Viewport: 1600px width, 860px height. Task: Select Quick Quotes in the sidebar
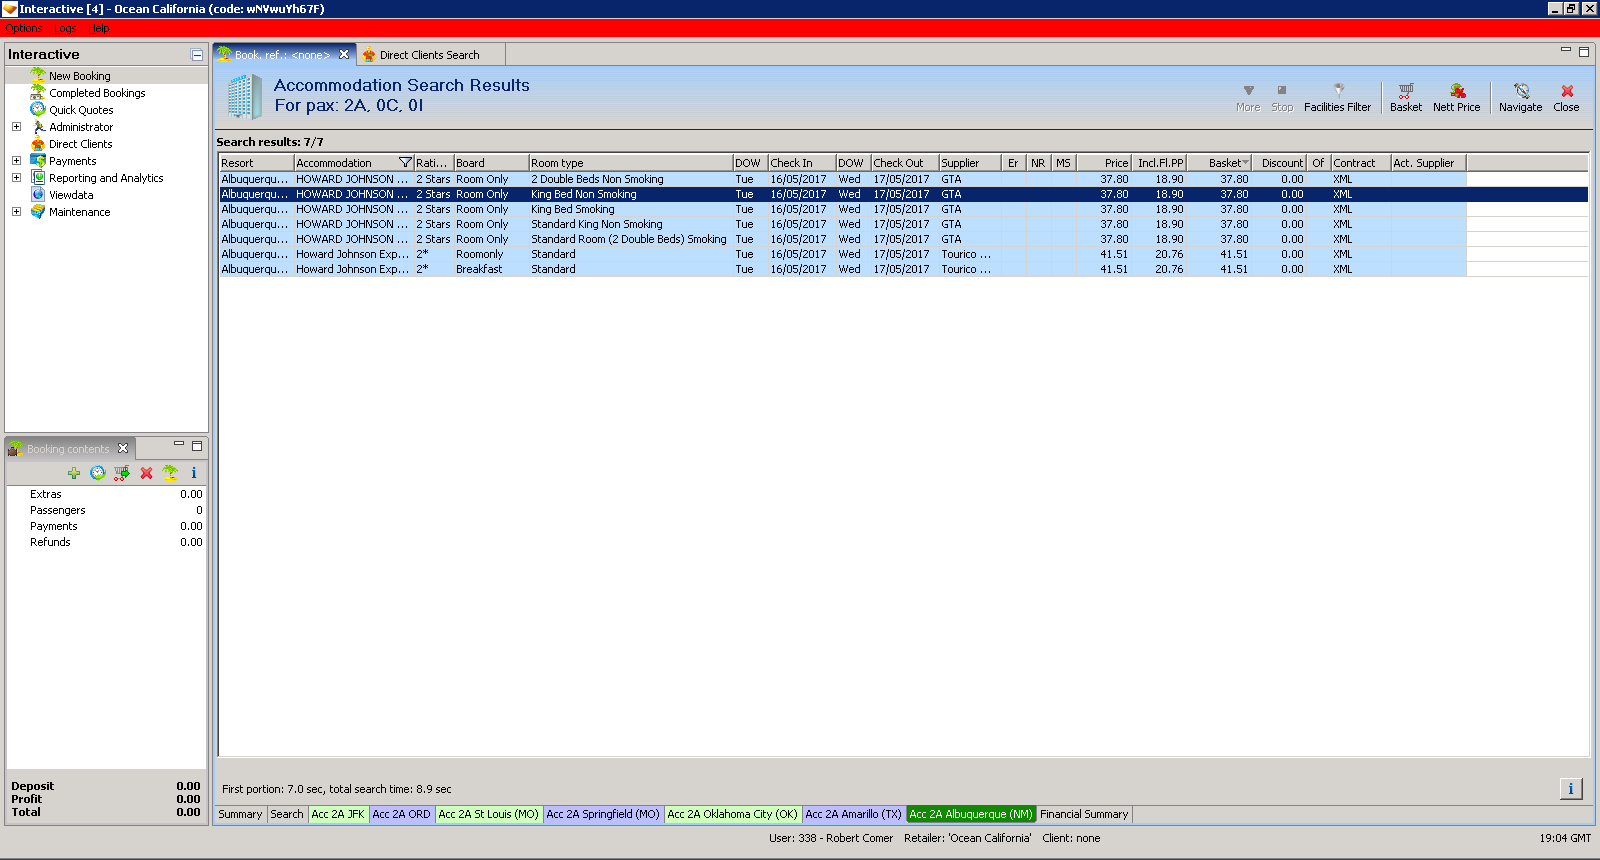click(81, 110)
